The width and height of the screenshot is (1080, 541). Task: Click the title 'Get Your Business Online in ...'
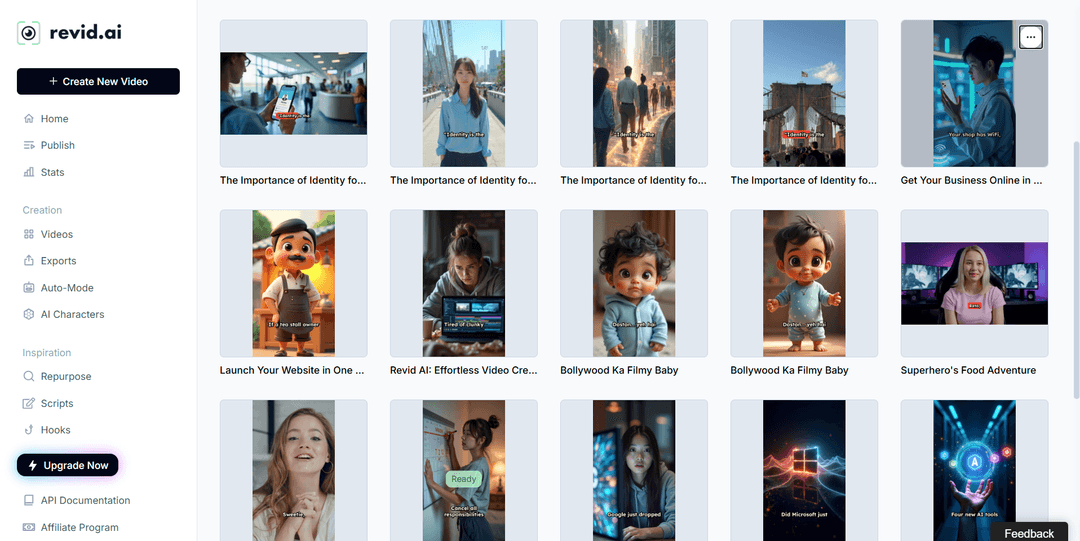click(971, 181)
